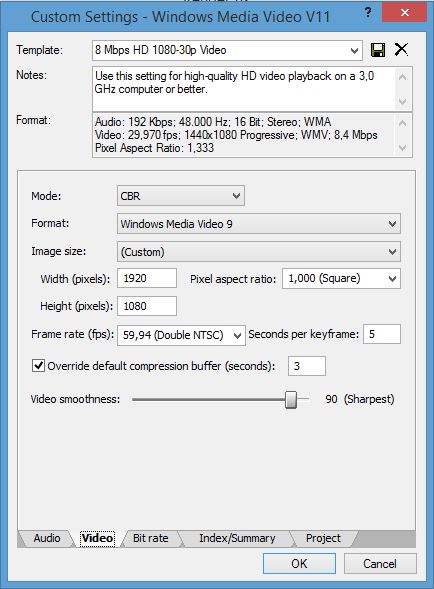
Task: Click the help question mark in title bar
Action: pos(368,13)
